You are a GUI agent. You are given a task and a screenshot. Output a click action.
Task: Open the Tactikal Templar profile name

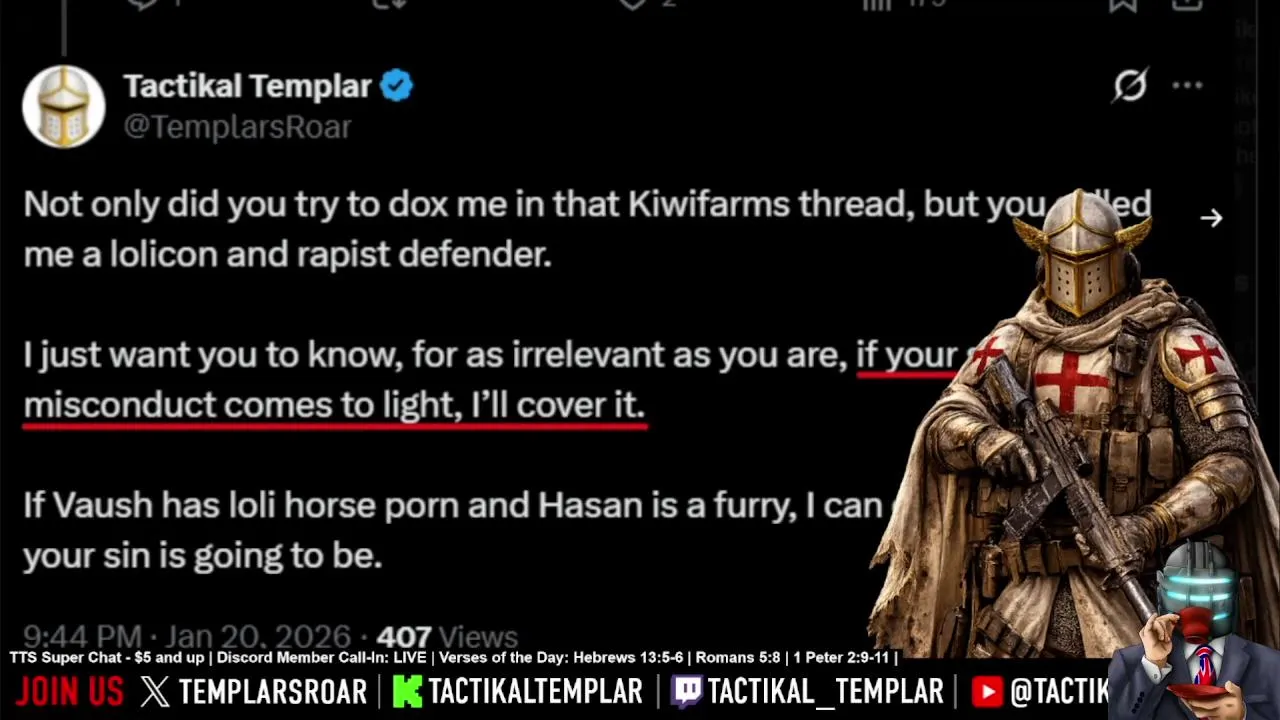[247, 86]
